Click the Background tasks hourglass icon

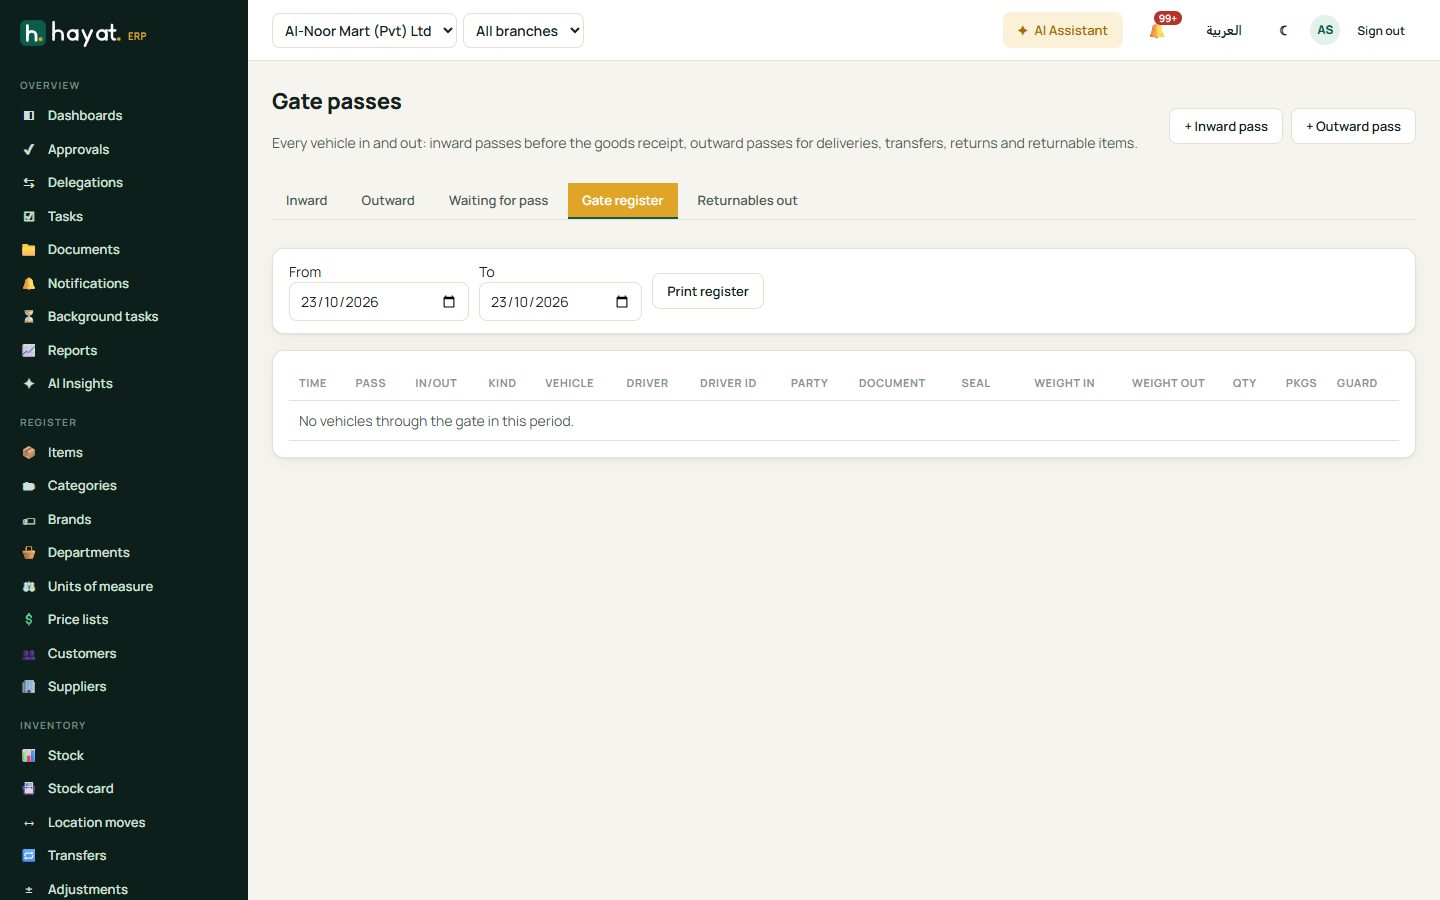point(29,317)
